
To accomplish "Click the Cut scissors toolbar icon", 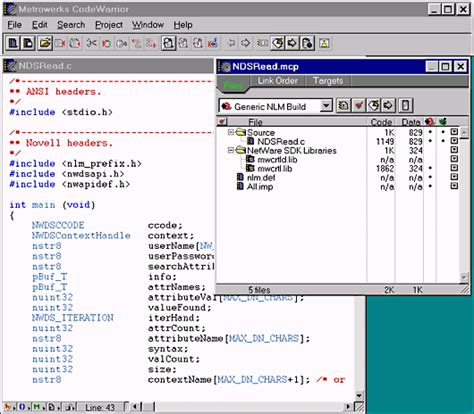I will [x=92, y=43].
